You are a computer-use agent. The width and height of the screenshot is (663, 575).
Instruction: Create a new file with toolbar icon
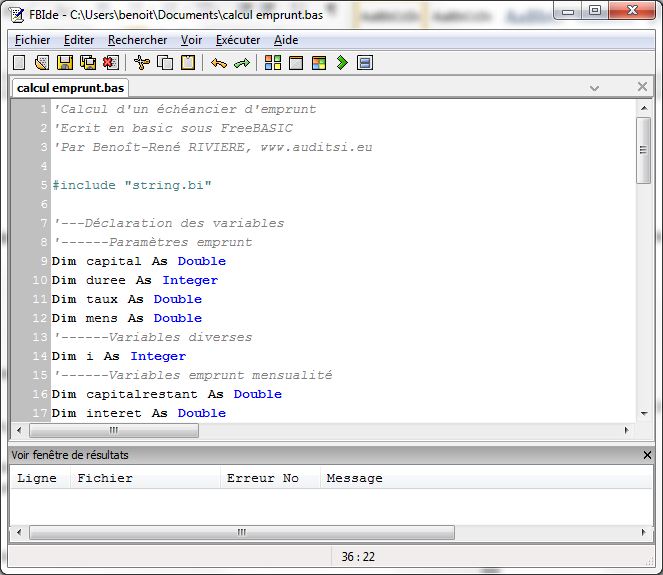[x=19, y=63]
